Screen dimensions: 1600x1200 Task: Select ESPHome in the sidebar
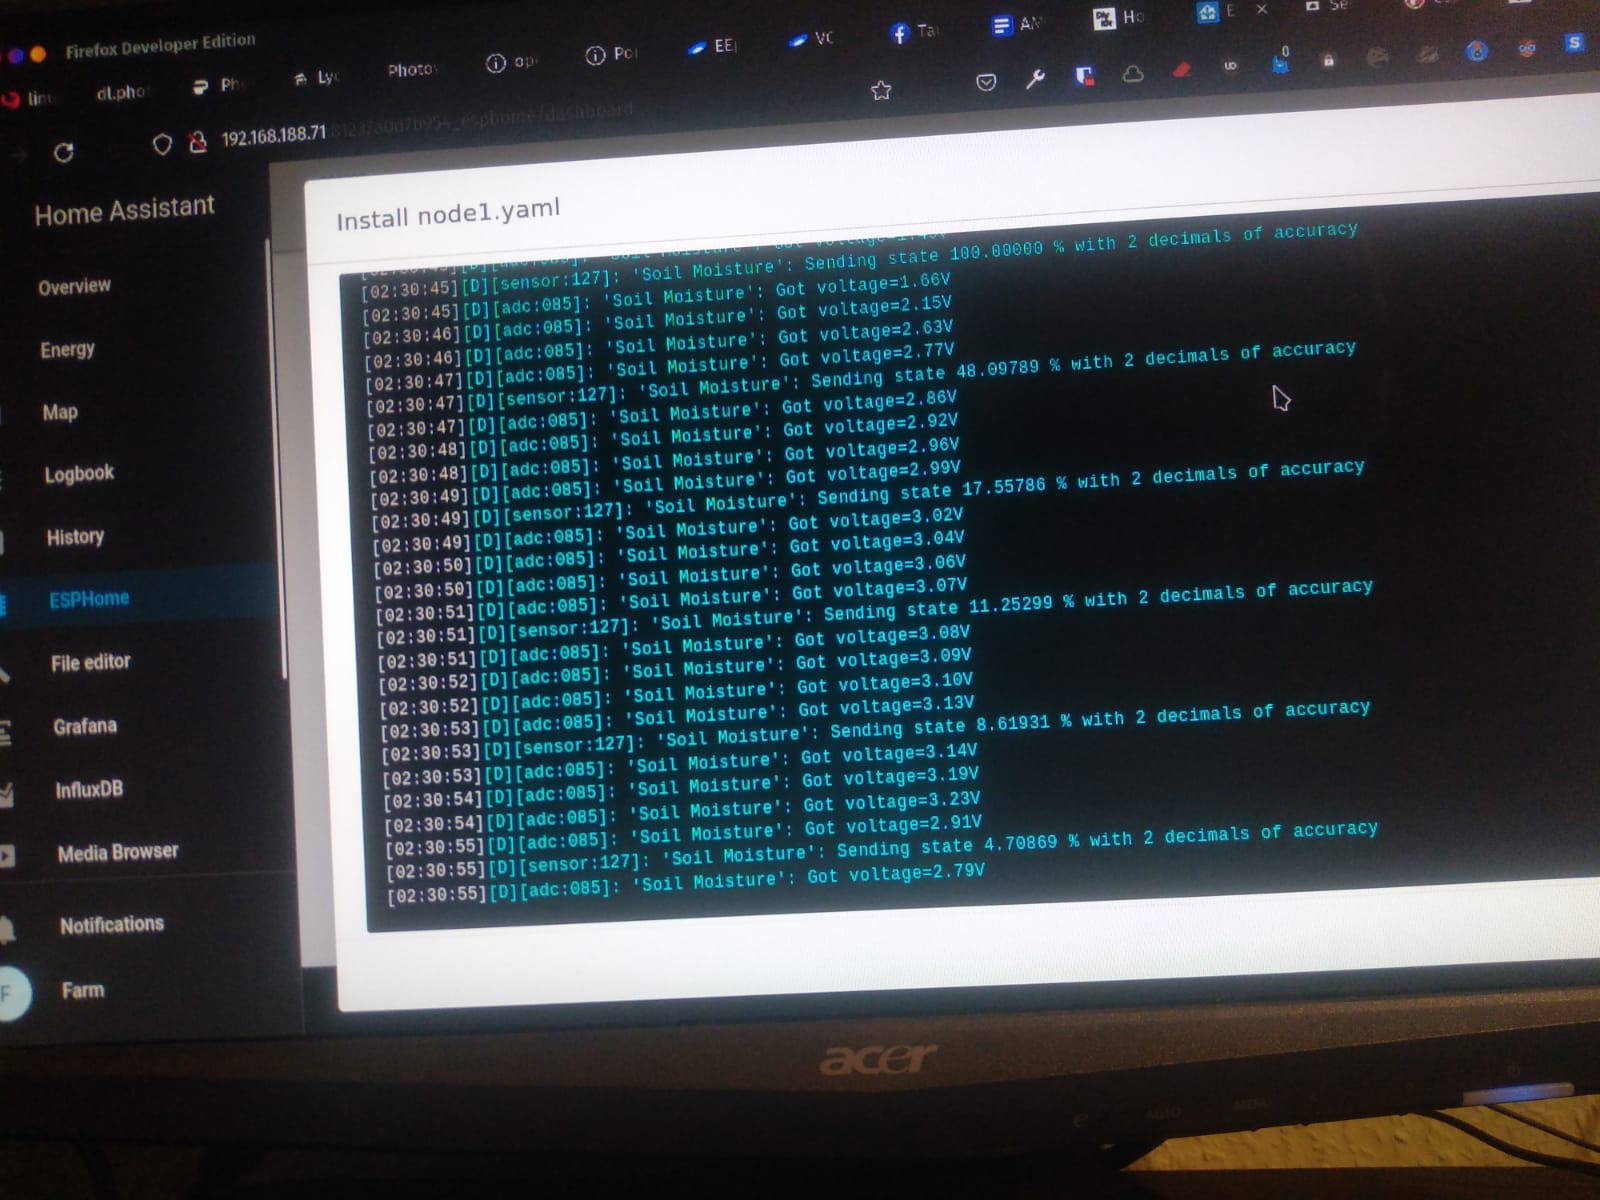89,599
